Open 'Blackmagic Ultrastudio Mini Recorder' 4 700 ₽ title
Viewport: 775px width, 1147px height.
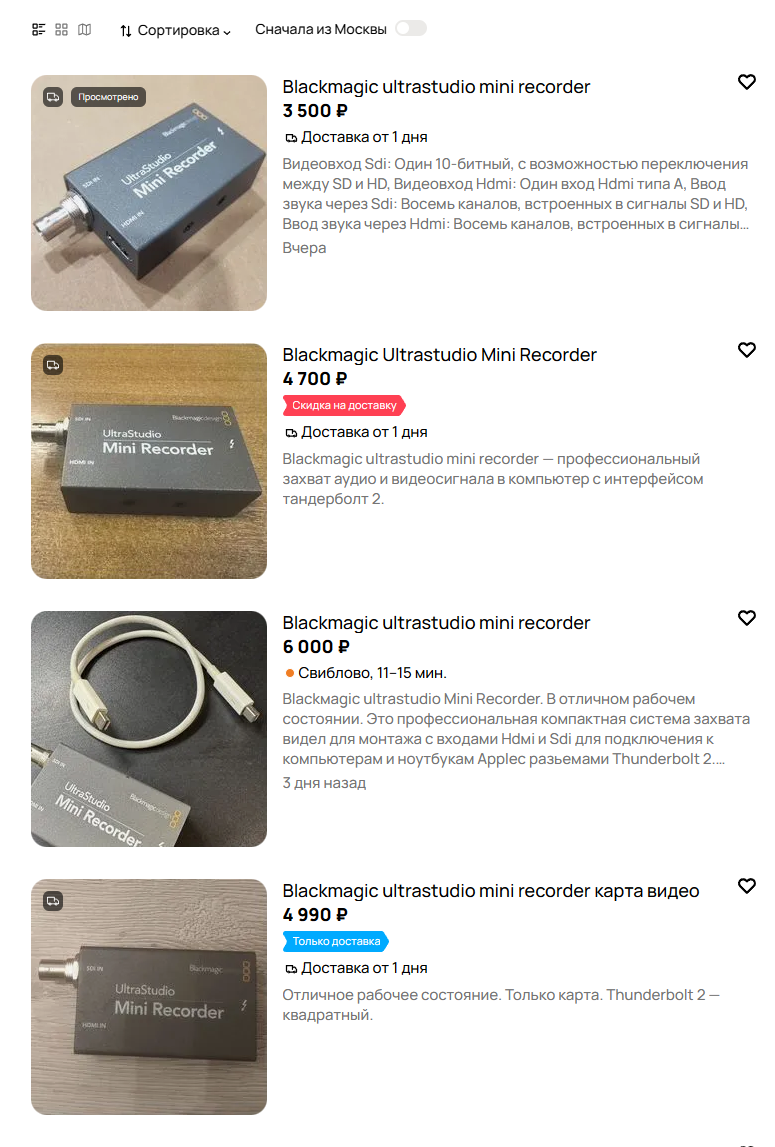[x=439, y=355]
